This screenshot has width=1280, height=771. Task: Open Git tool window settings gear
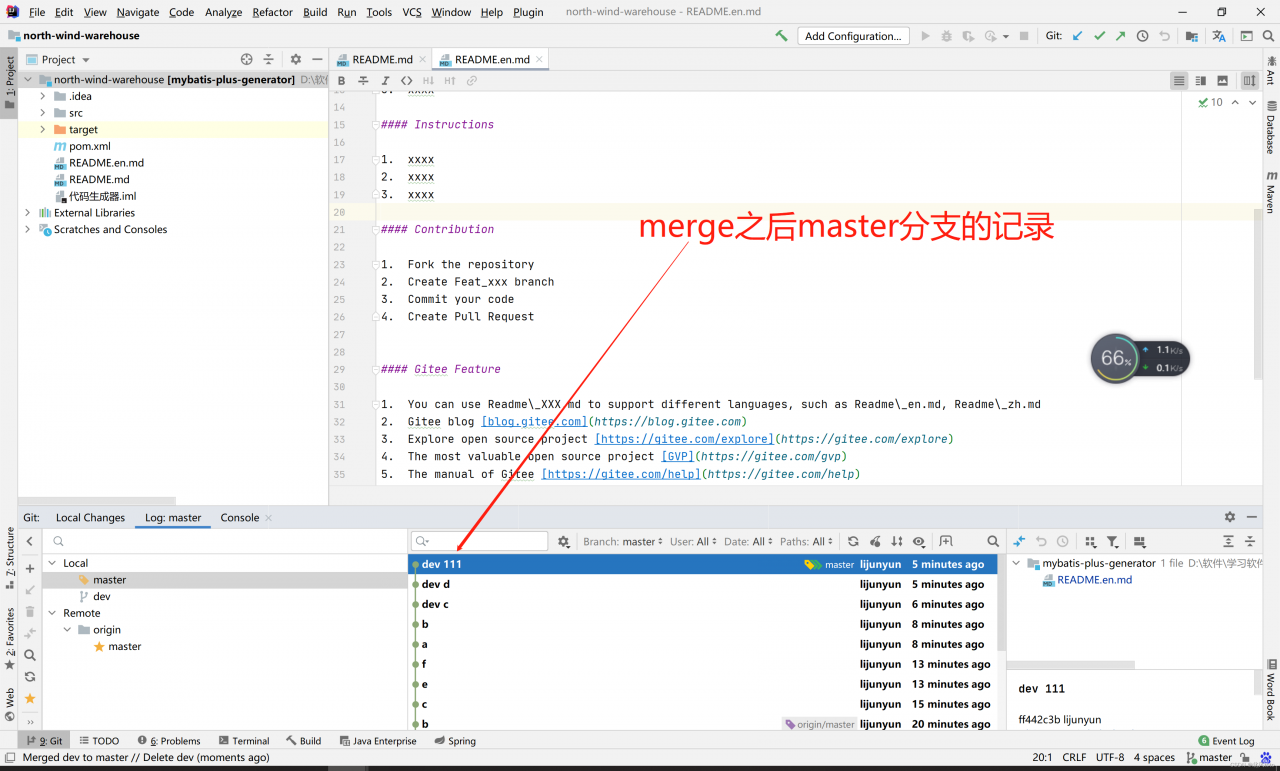pos(1230,517)
